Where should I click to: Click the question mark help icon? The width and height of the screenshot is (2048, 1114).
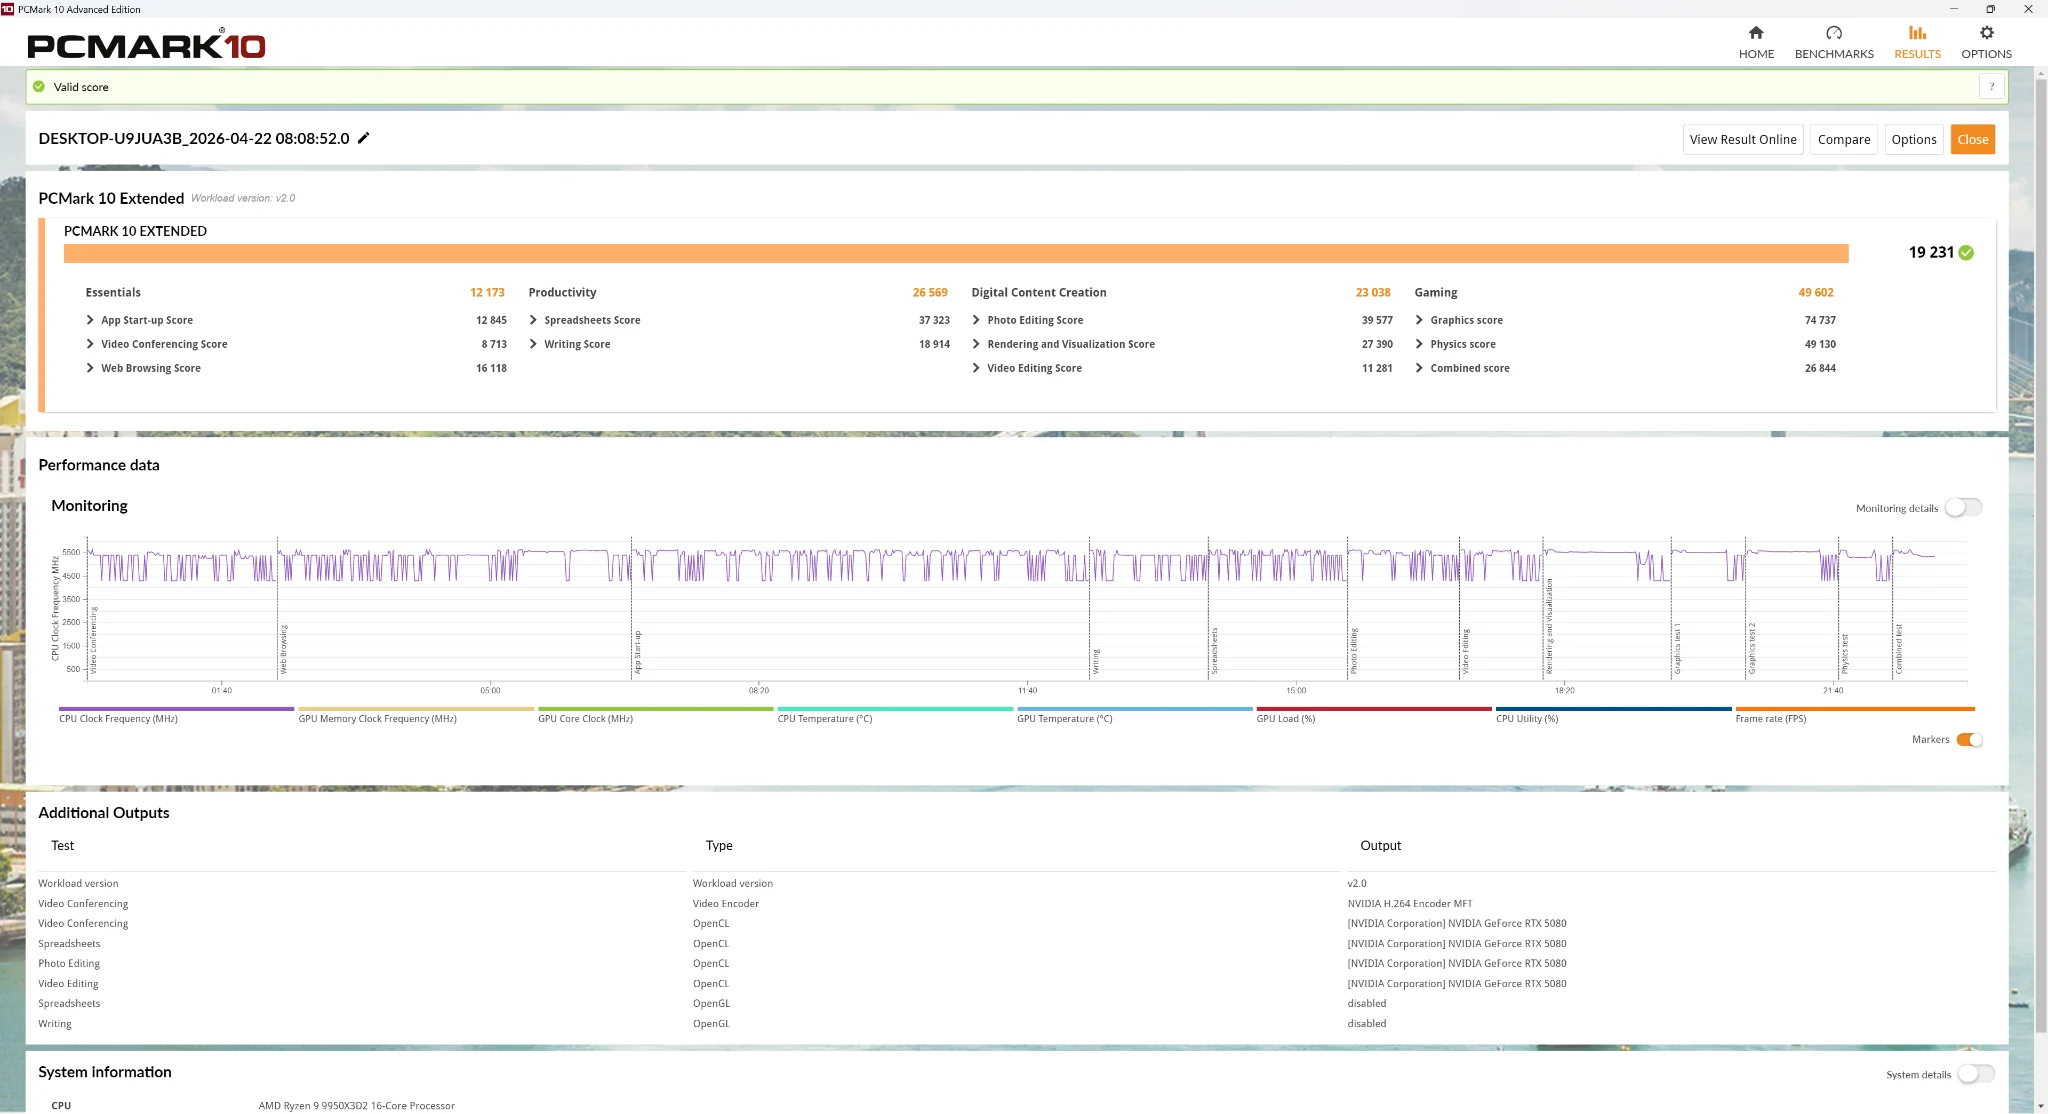(x=1991, y=87)
